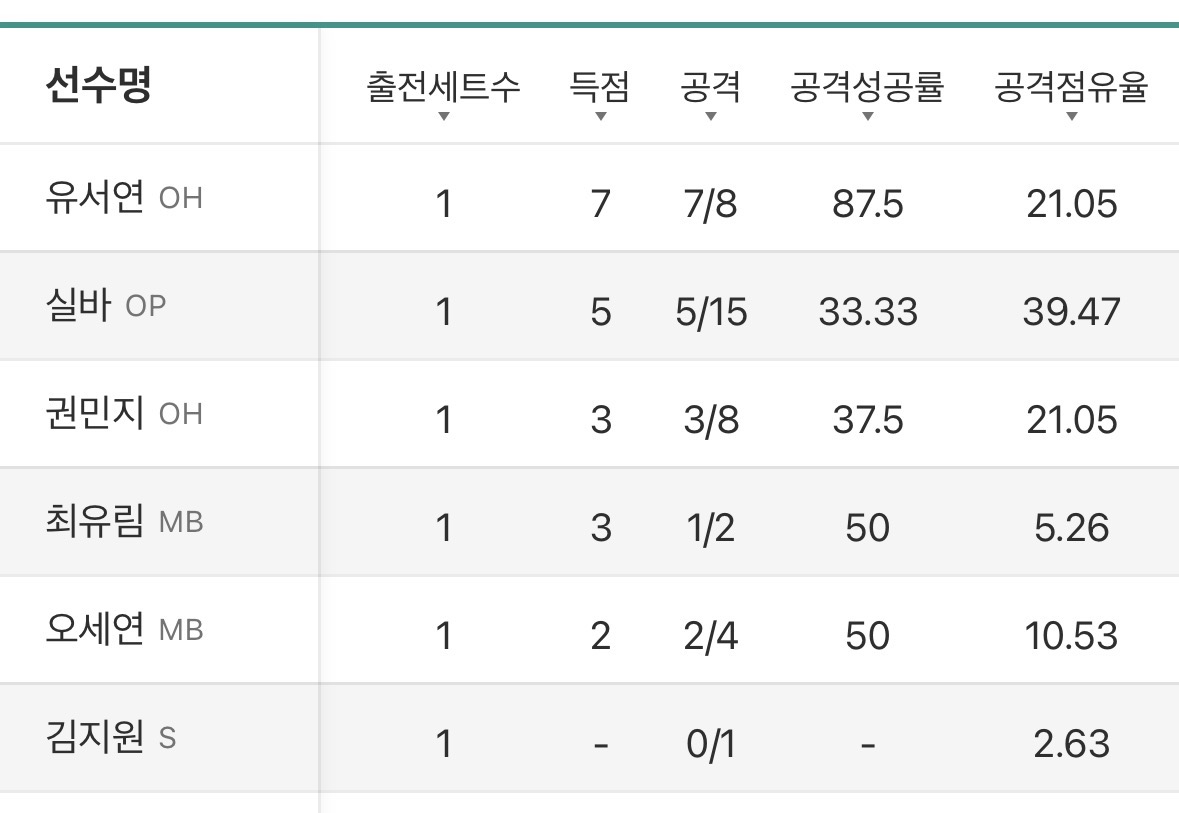Open player 실바 profile
The height and width of the screenshot is (813, 1179).
click(x=79, y=305)
